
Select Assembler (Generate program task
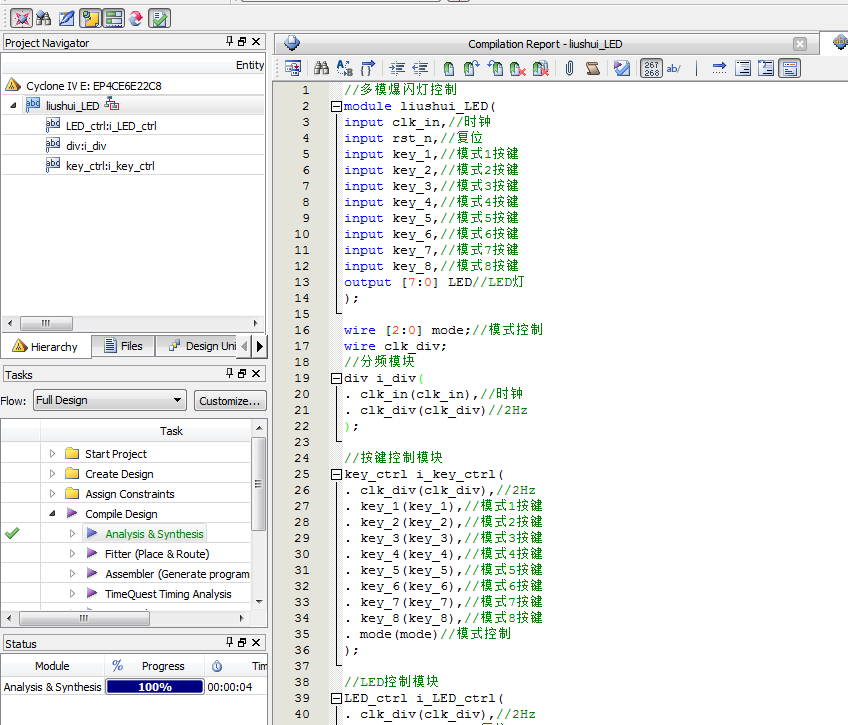coord(177,574)
